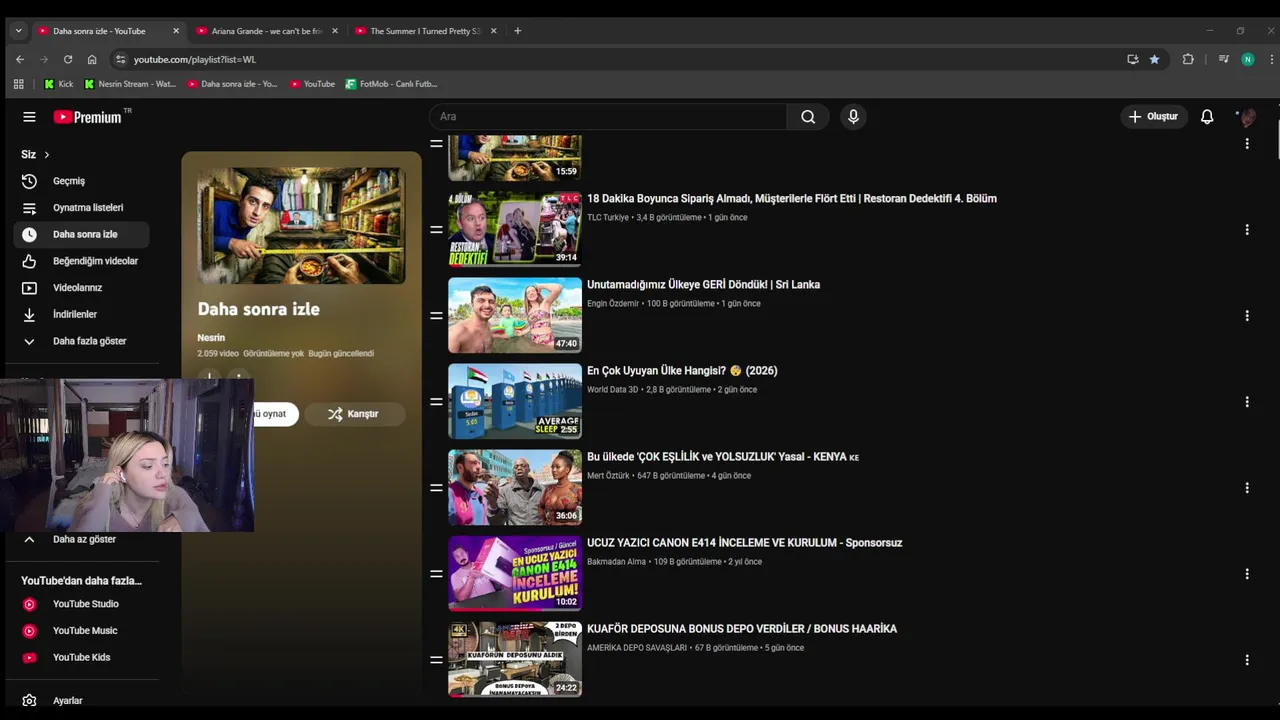
Task: Open options for En Çok Uyuyan Ülke video
Action: pos(1246,402)
